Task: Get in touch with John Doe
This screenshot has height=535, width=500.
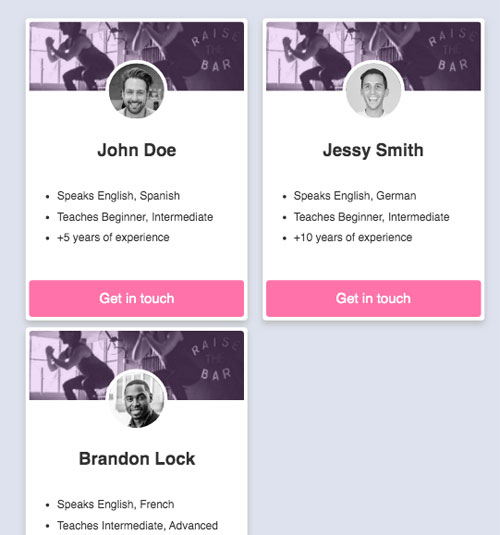Action: click(137, 299)
